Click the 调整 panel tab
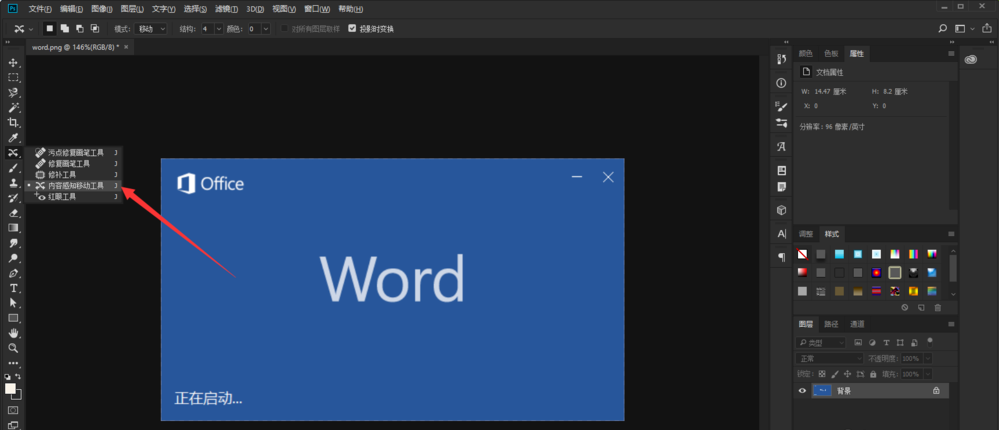This screenshot has width=999, height=430. (806, 234)
